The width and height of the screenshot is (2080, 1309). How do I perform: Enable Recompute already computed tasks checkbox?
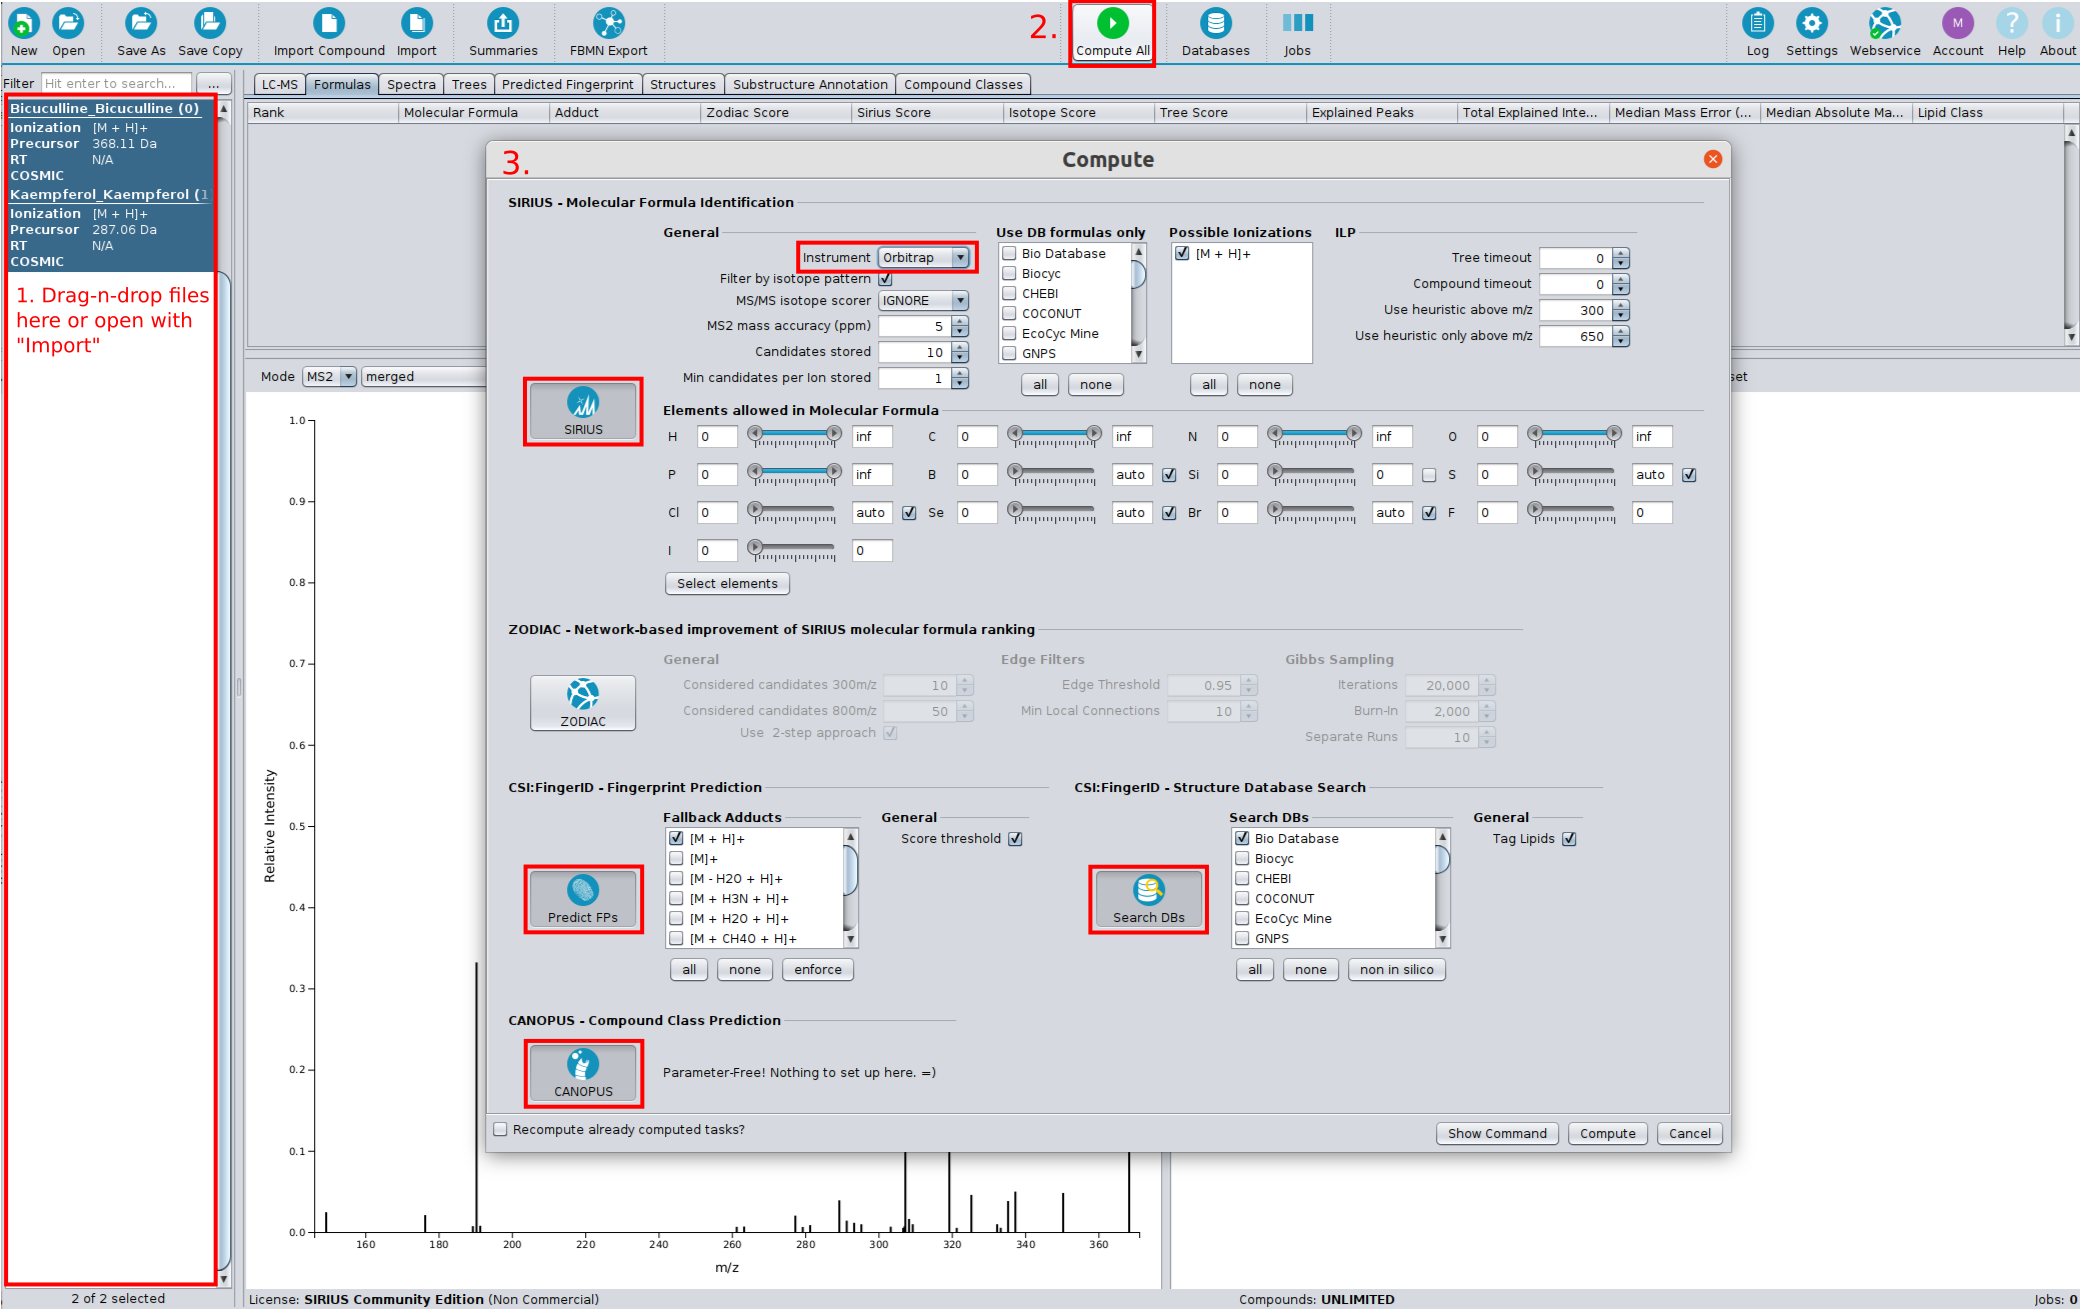[501, 1129]
